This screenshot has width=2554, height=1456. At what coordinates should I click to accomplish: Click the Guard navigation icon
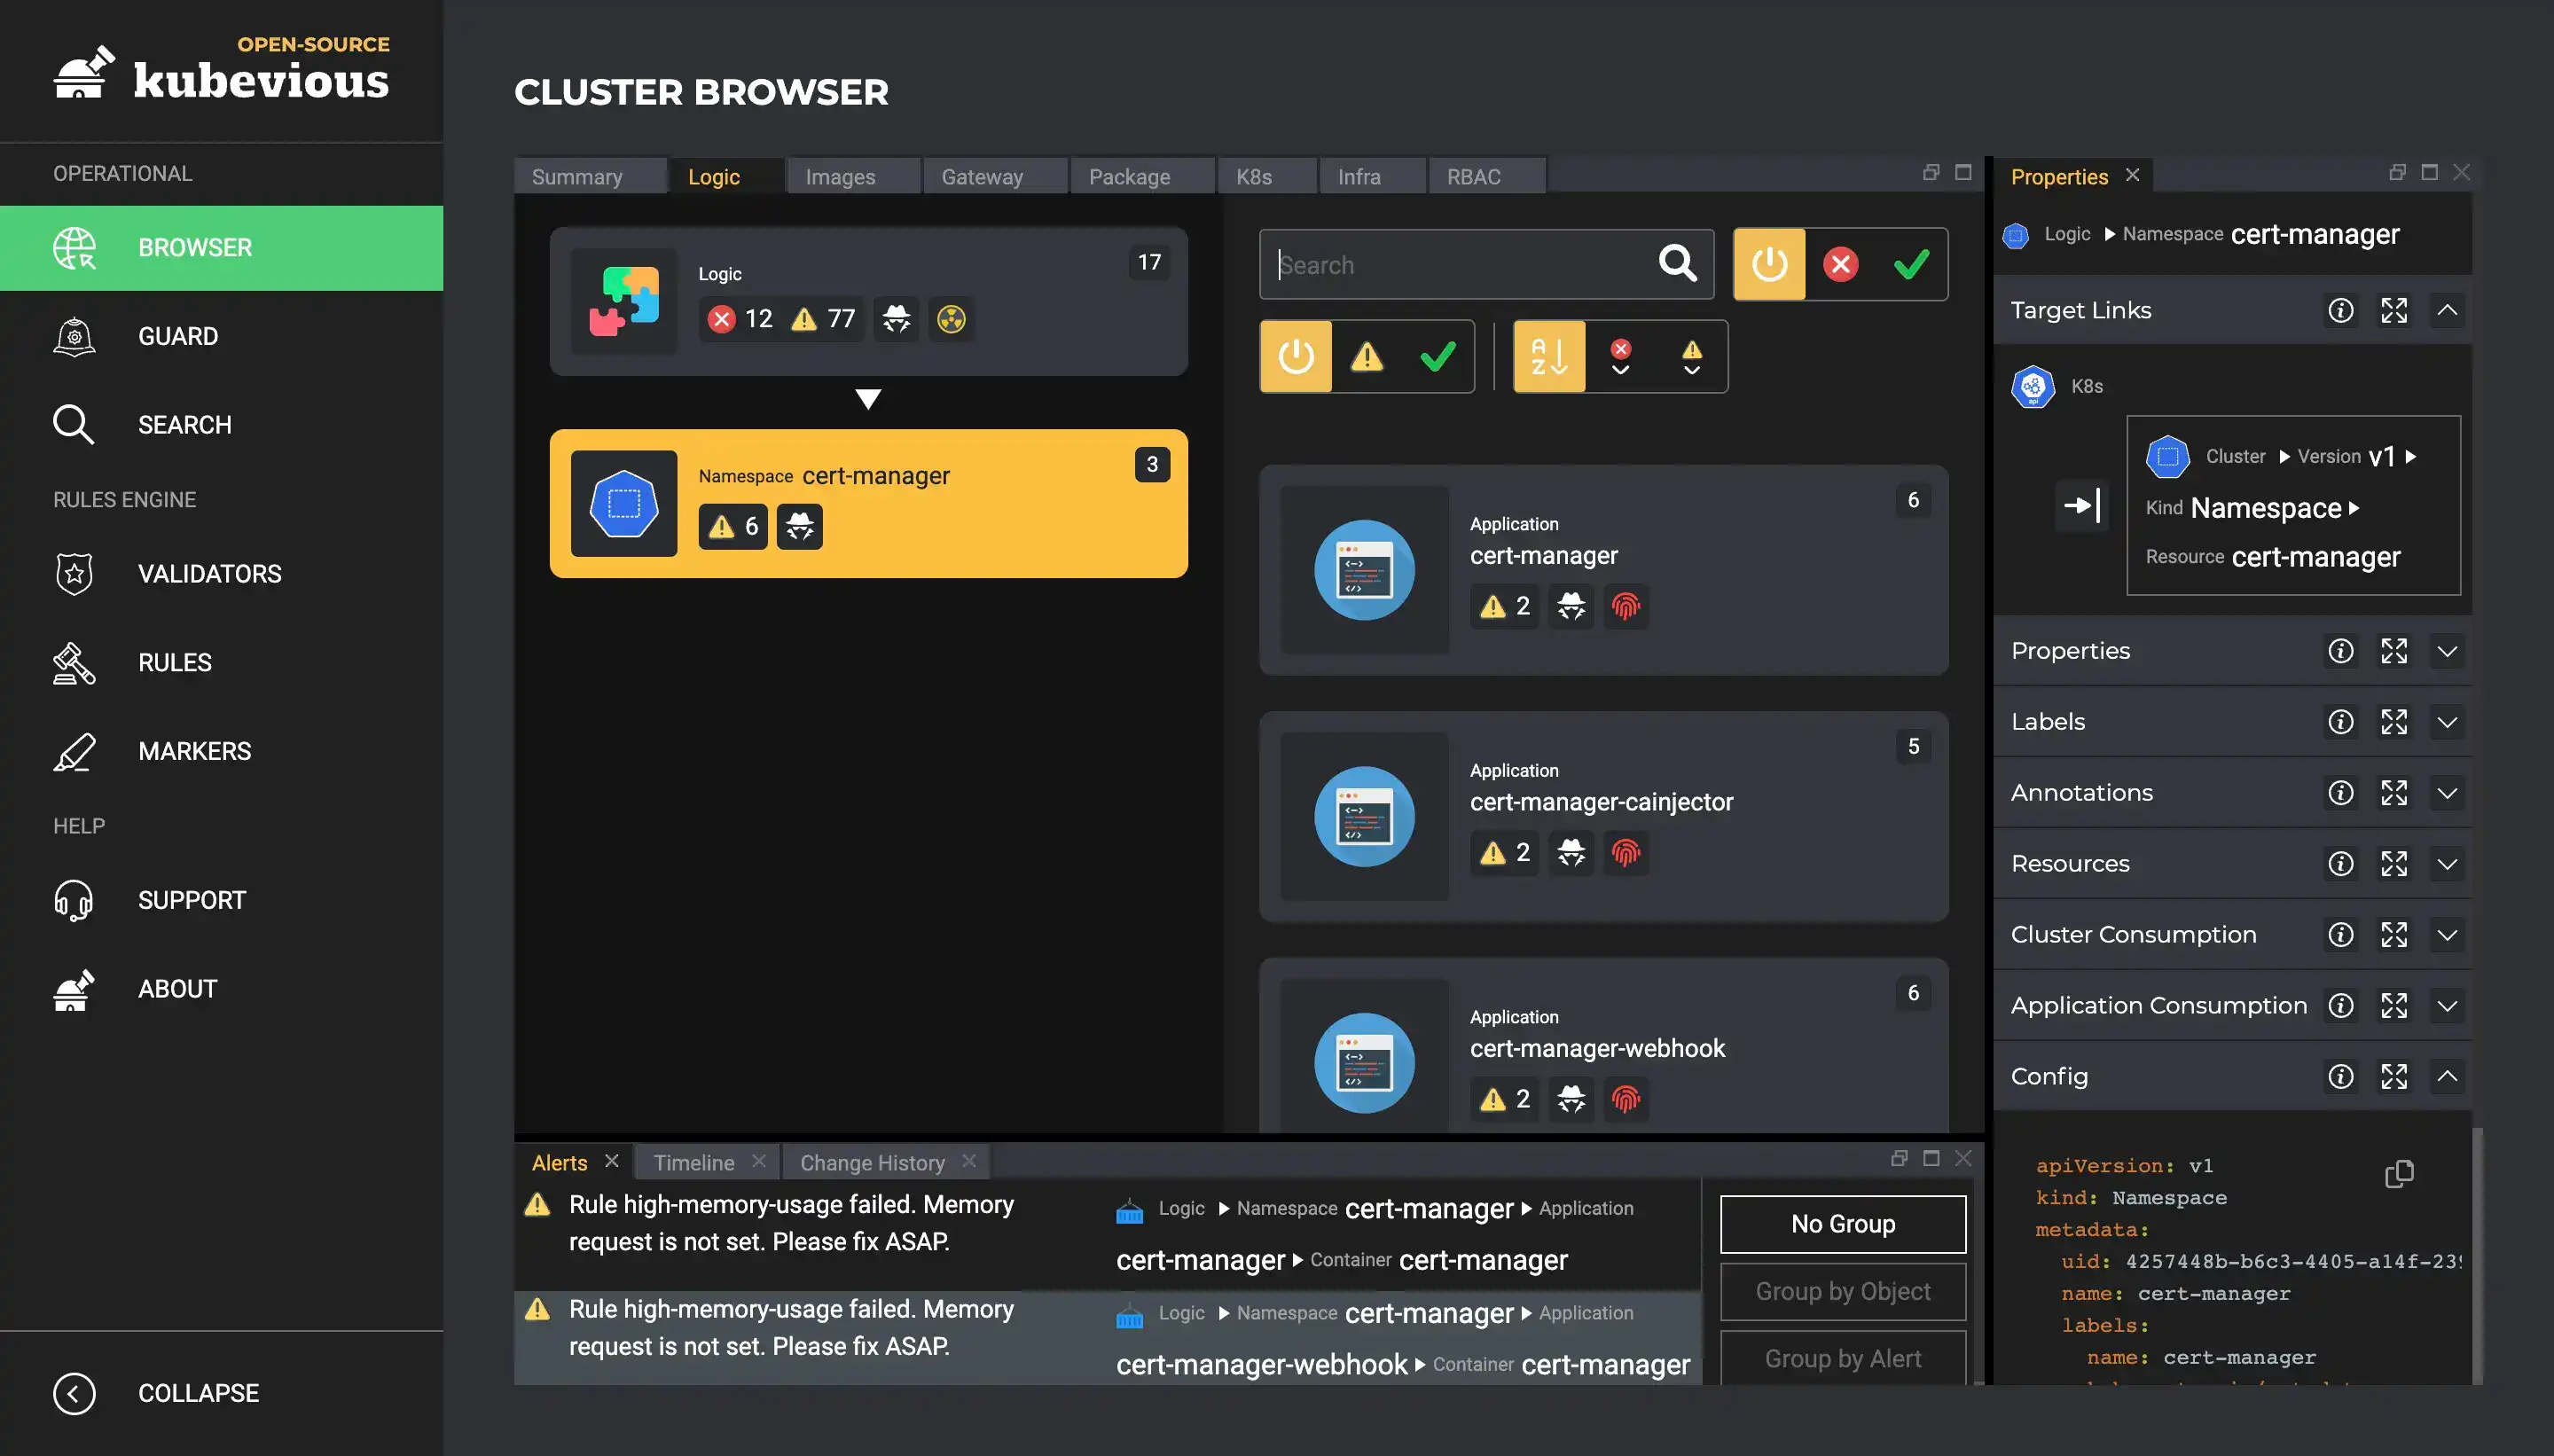(74, 335)
